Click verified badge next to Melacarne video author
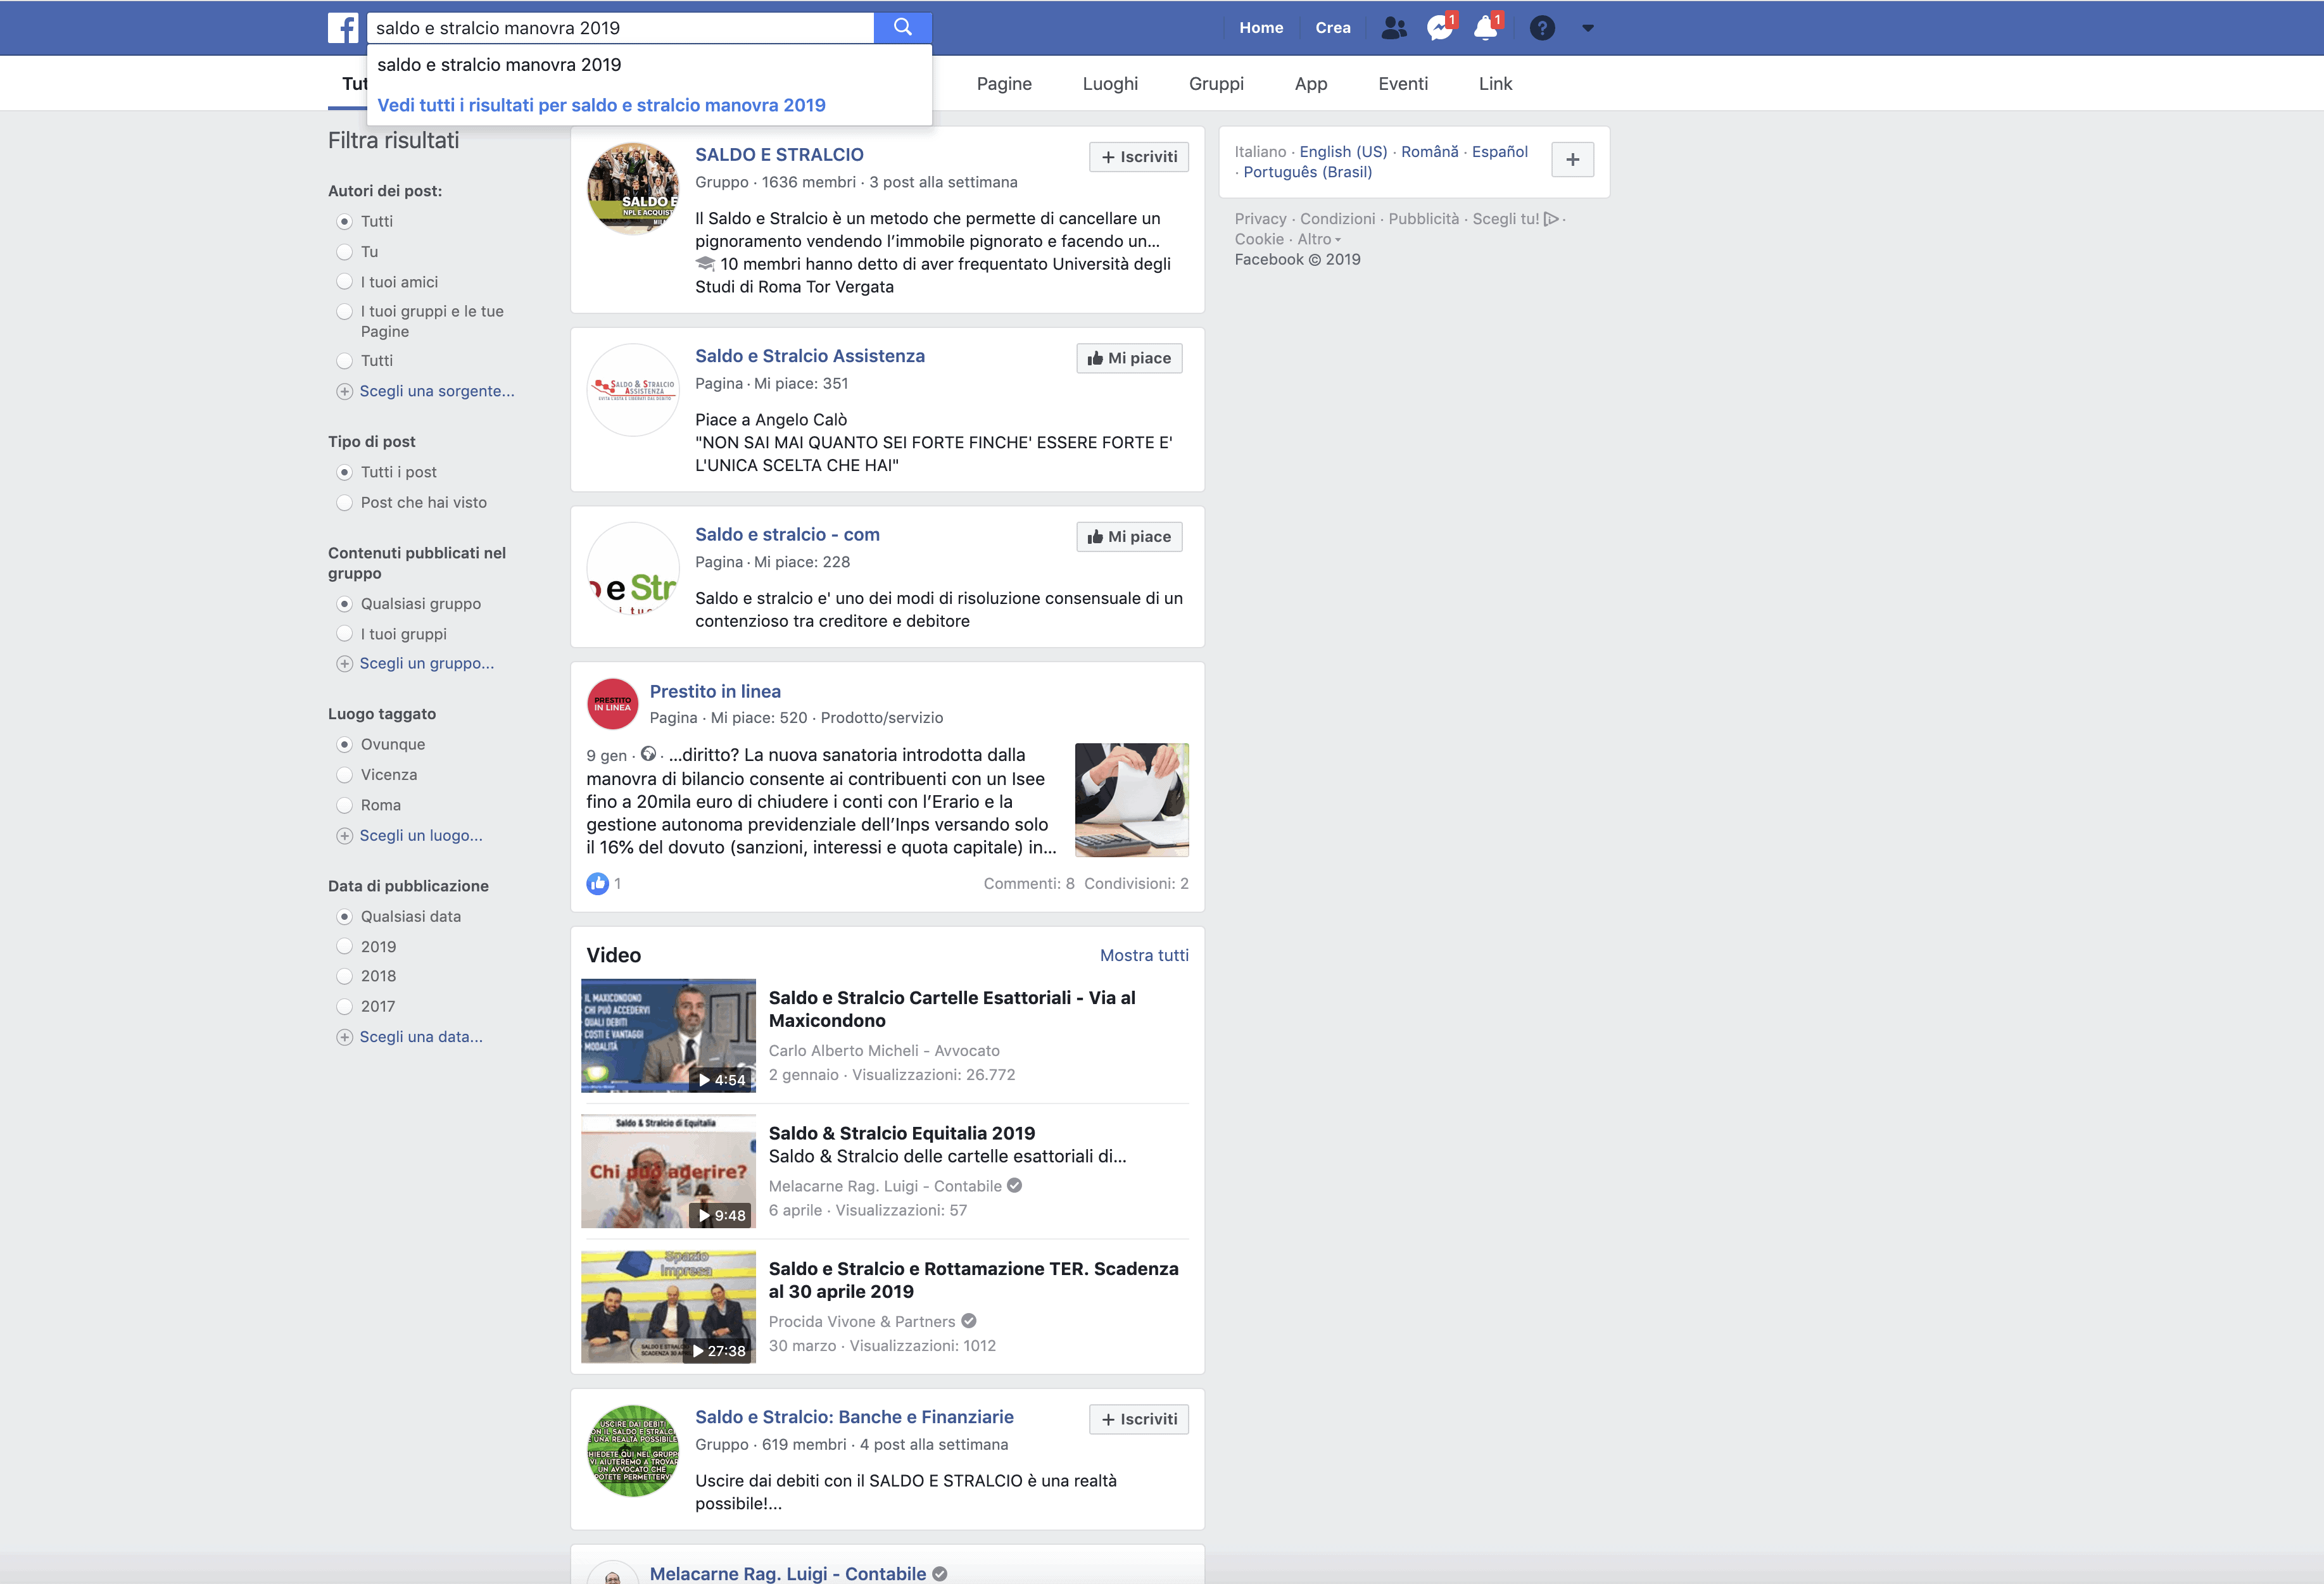The width and height of the screenshot is (2324, 1584). (x=1014, y=1186)
